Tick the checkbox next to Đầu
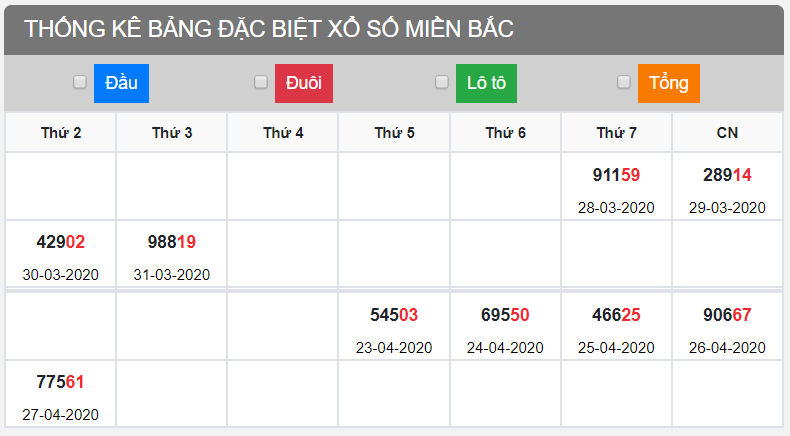 [80, 83]
